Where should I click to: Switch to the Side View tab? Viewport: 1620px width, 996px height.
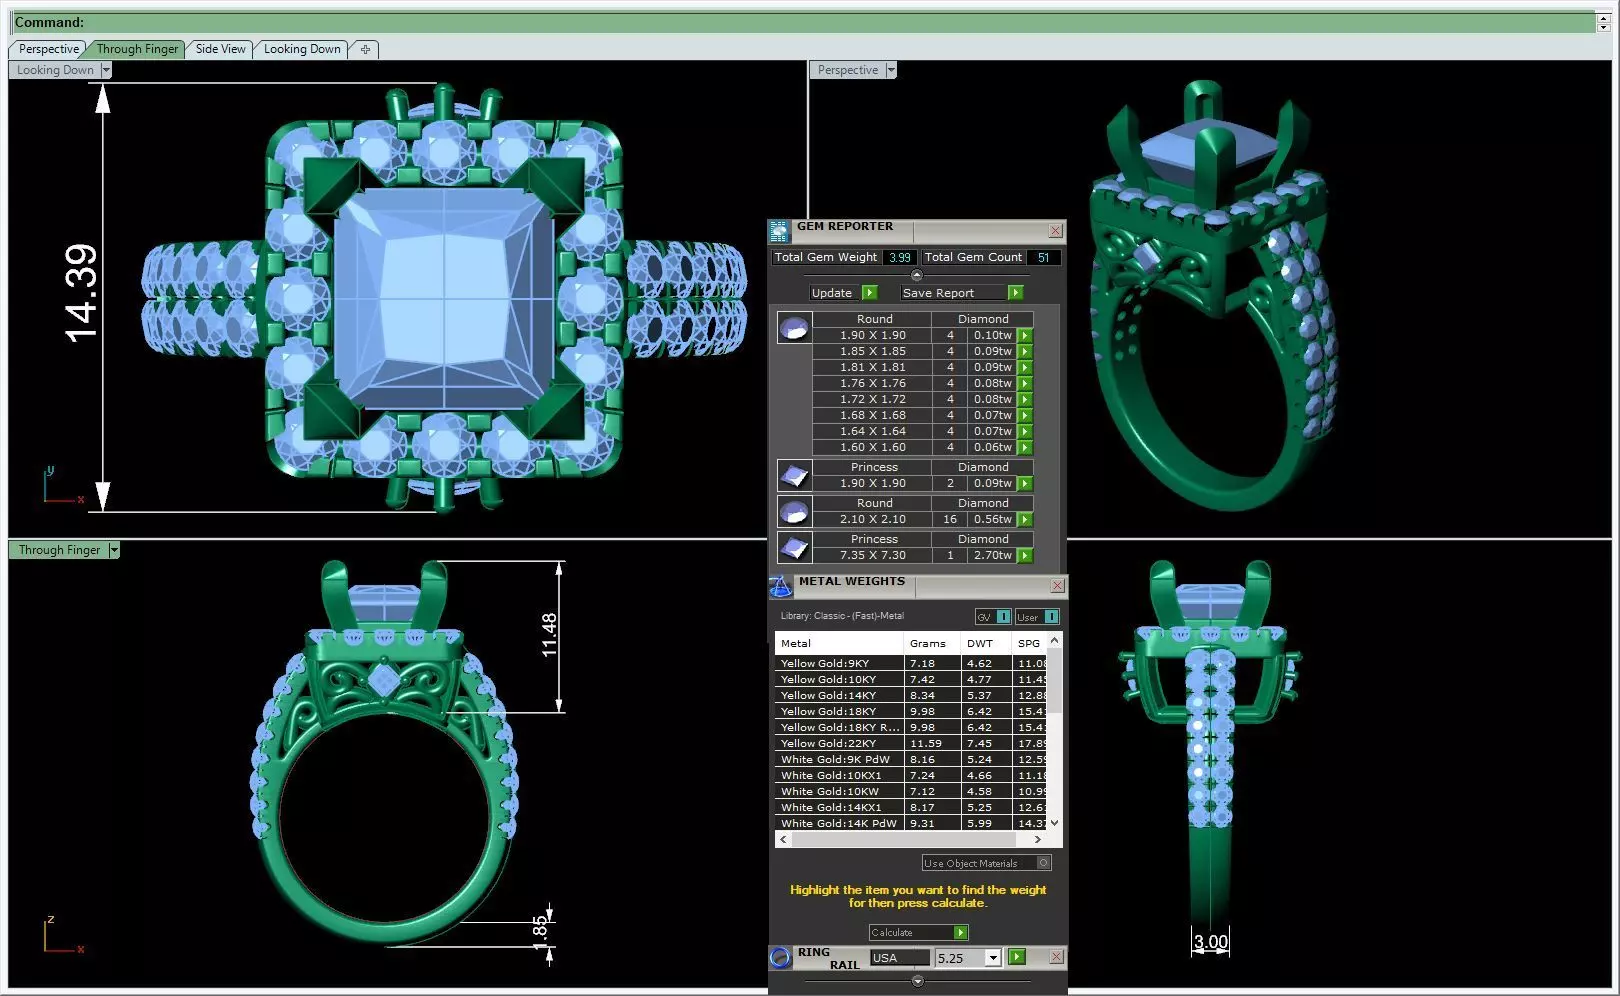tap(220, 49)
